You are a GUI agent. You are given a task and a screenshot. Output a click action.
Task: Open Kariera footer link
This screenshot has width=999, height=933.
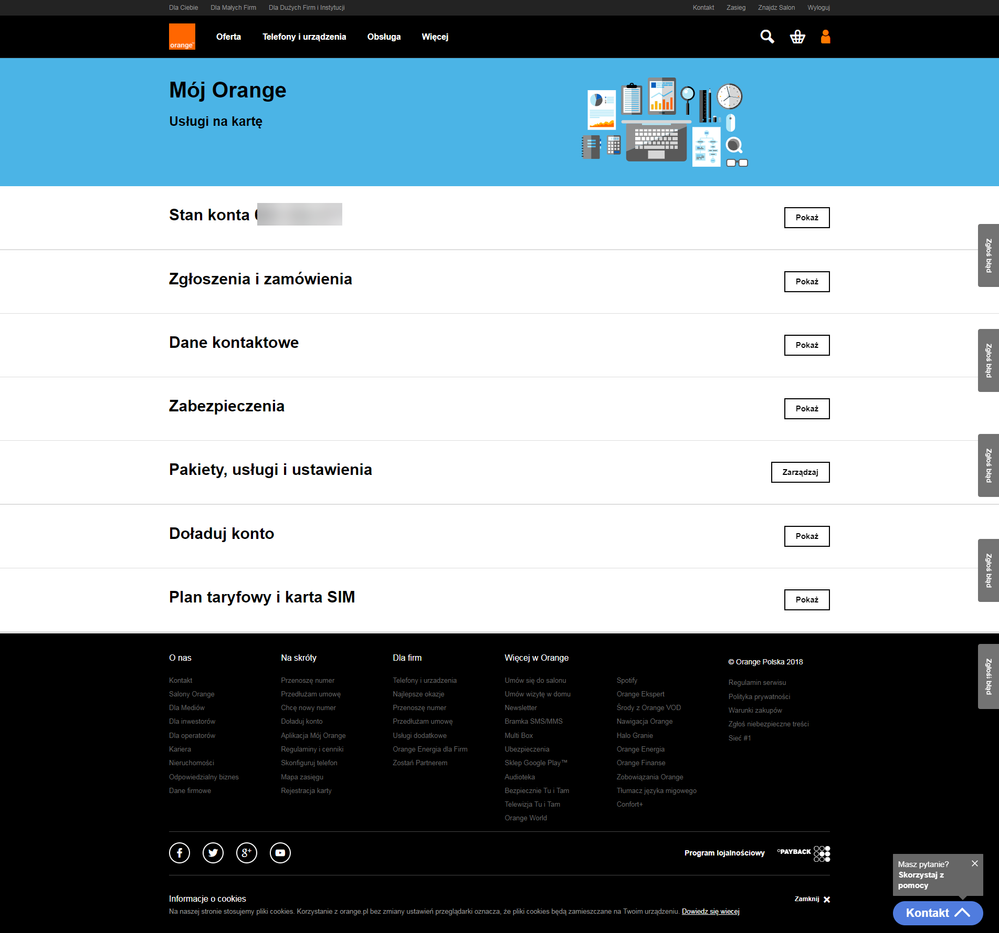click(180, 749)
